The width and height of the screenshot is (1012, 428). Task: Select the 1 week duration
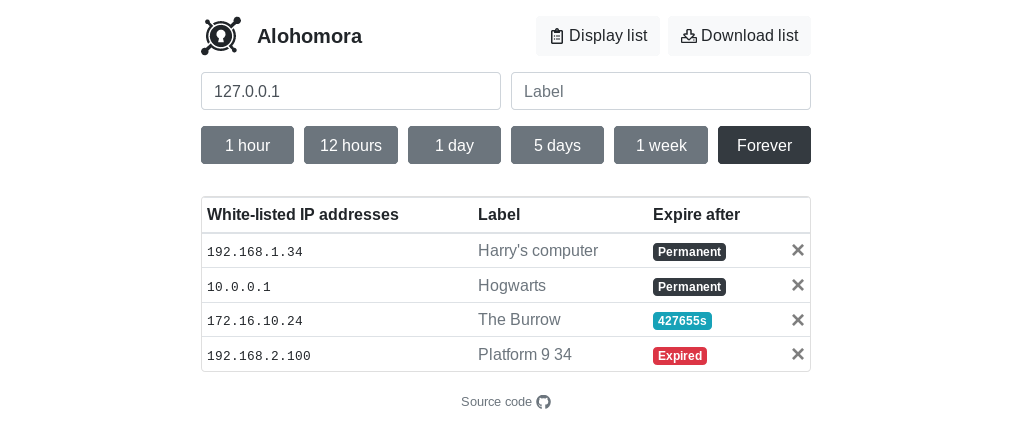point(661,145)
